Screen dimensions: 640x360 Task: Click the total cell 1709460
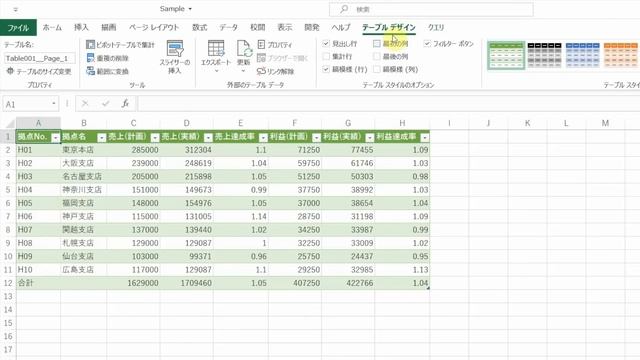point(187,283)
